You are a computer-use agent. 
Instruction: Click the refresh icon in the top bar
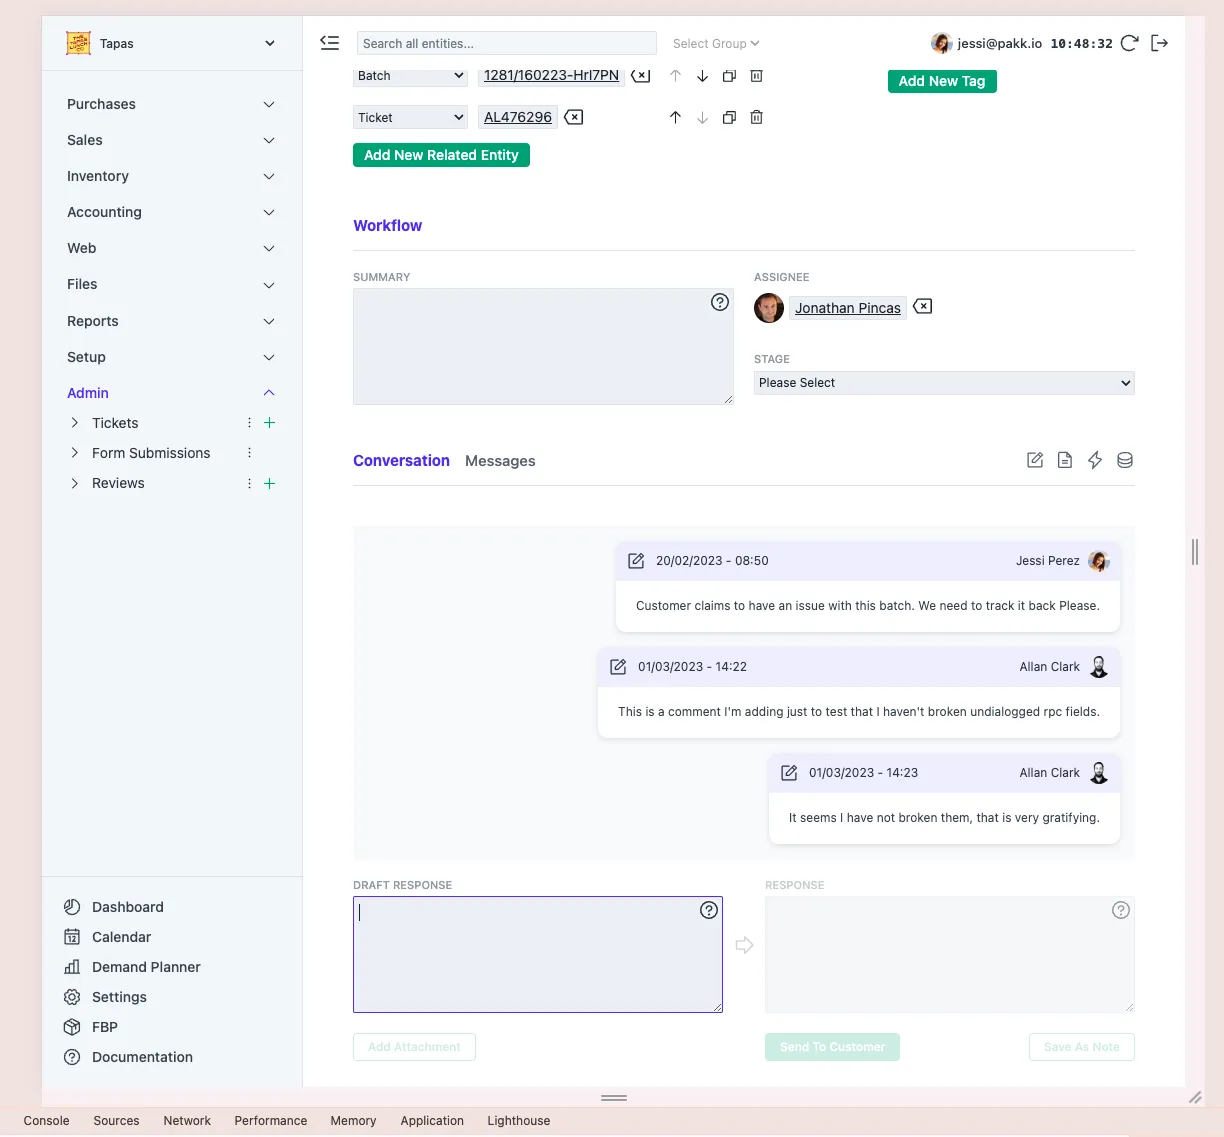(x=1129, y=43)
